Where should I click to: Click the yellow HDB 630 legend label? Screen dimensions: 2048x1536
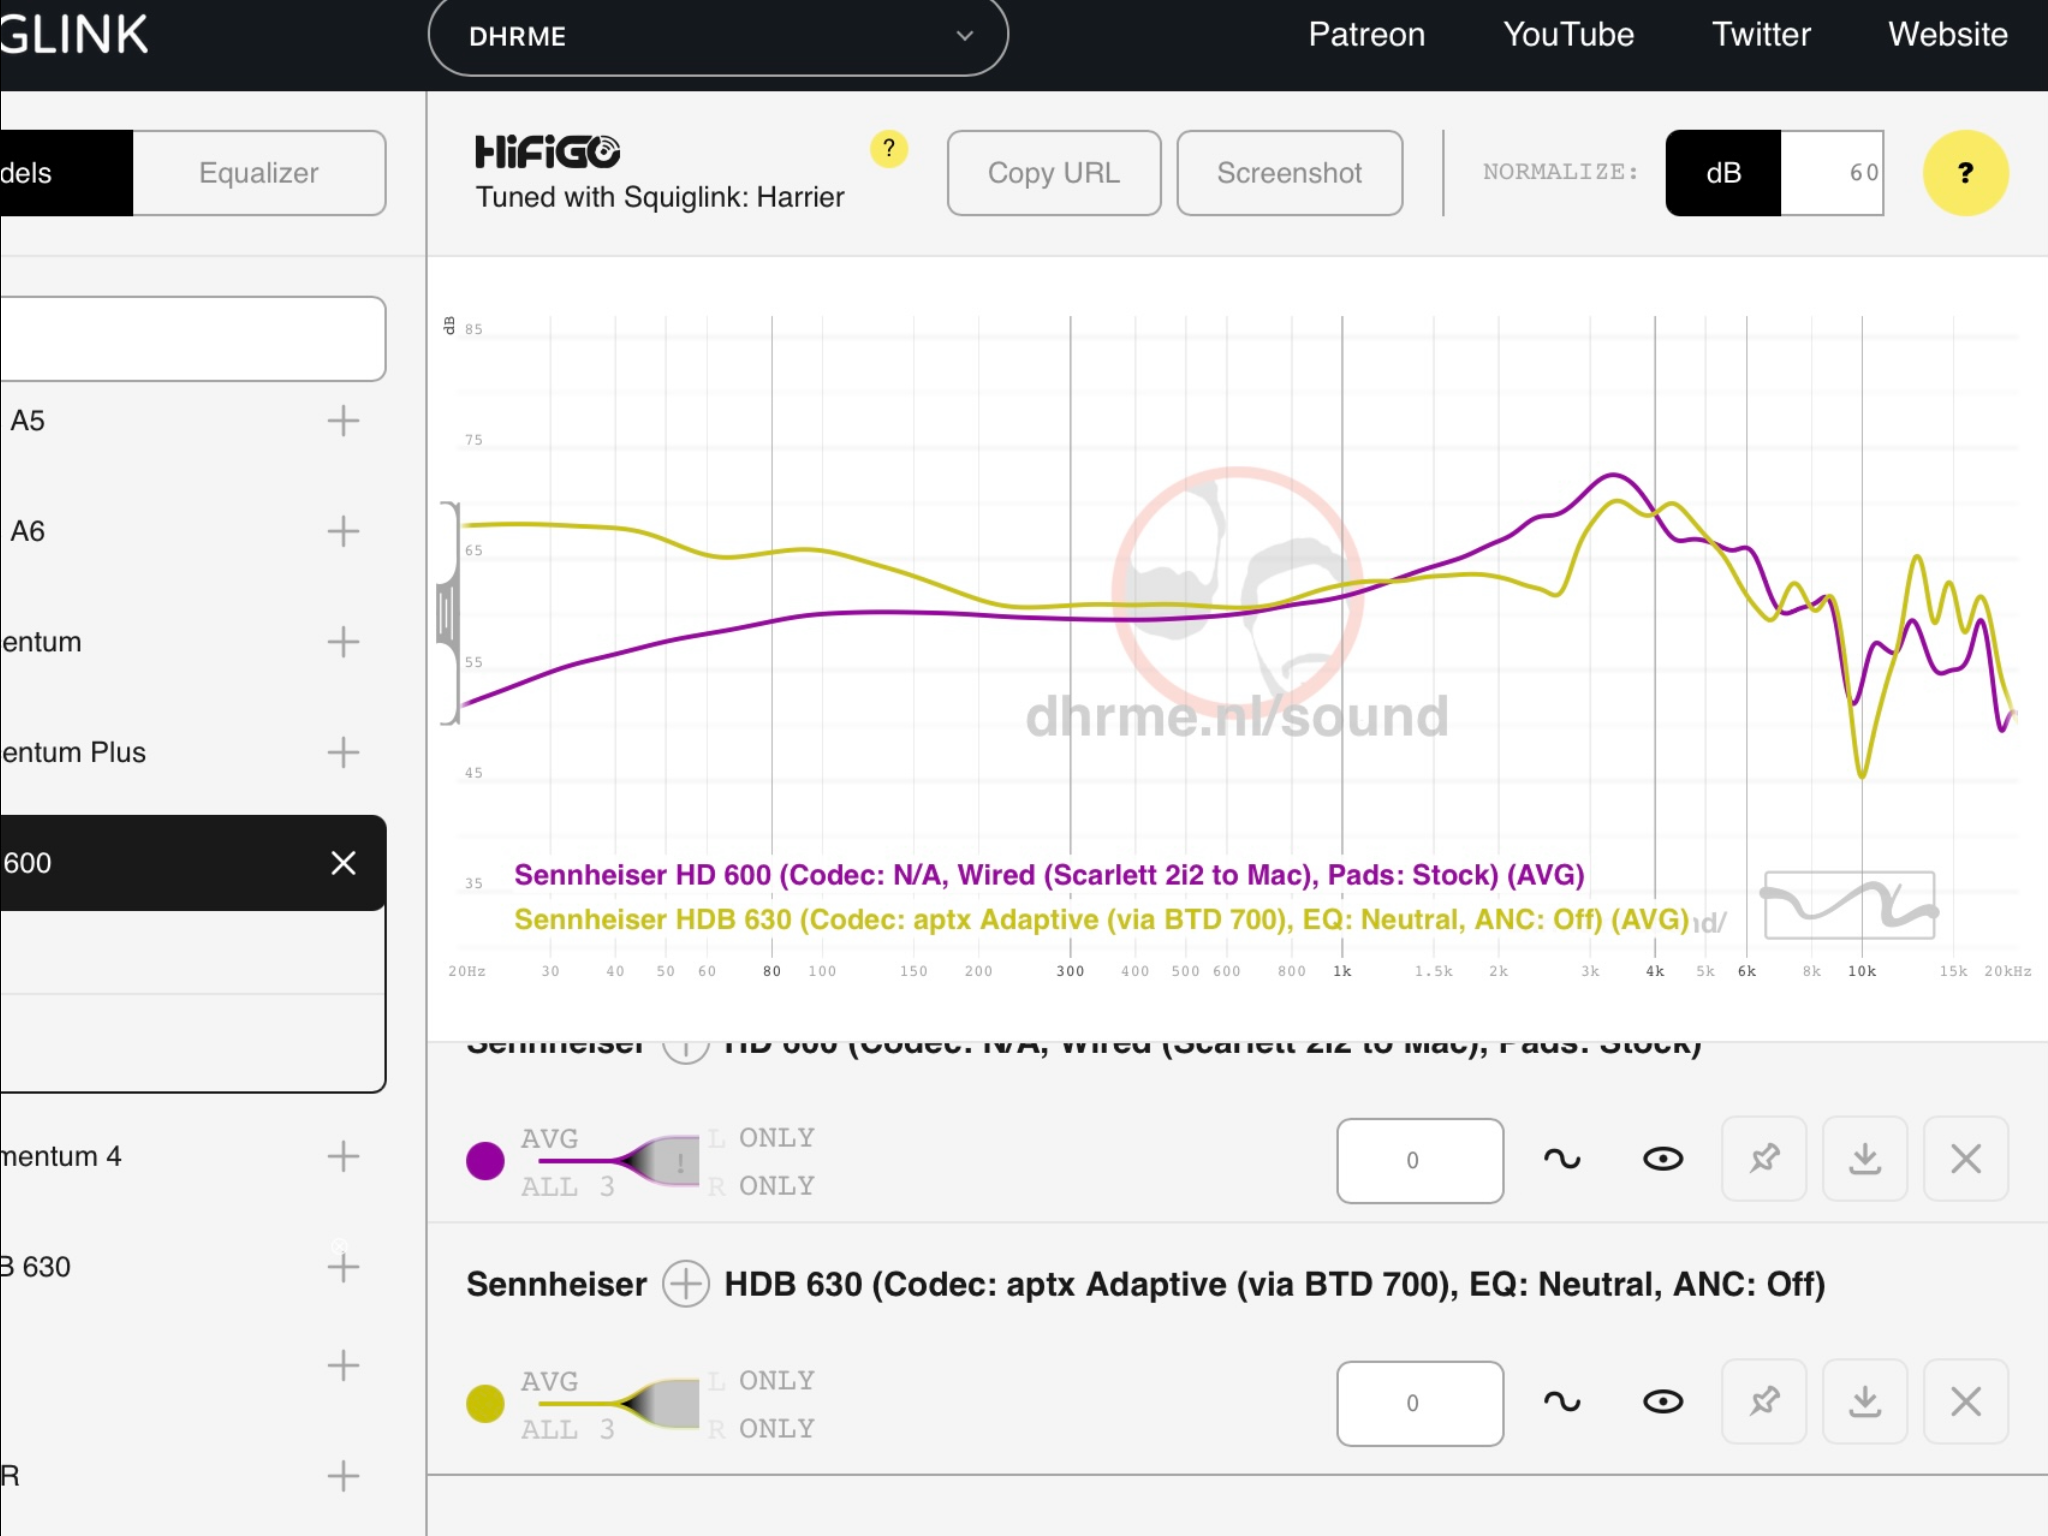tap(1101, 919)
